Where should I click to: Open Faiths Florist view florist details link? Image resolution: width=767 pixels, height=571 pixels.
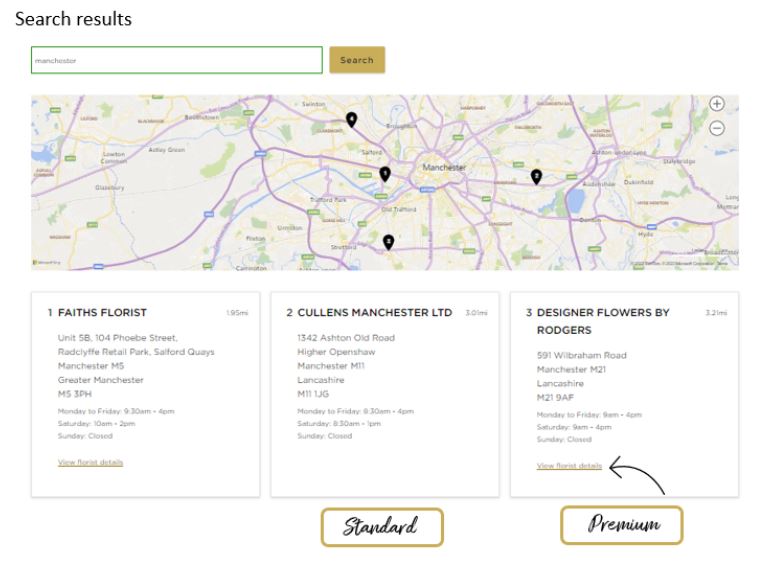(x=90, y=462)
